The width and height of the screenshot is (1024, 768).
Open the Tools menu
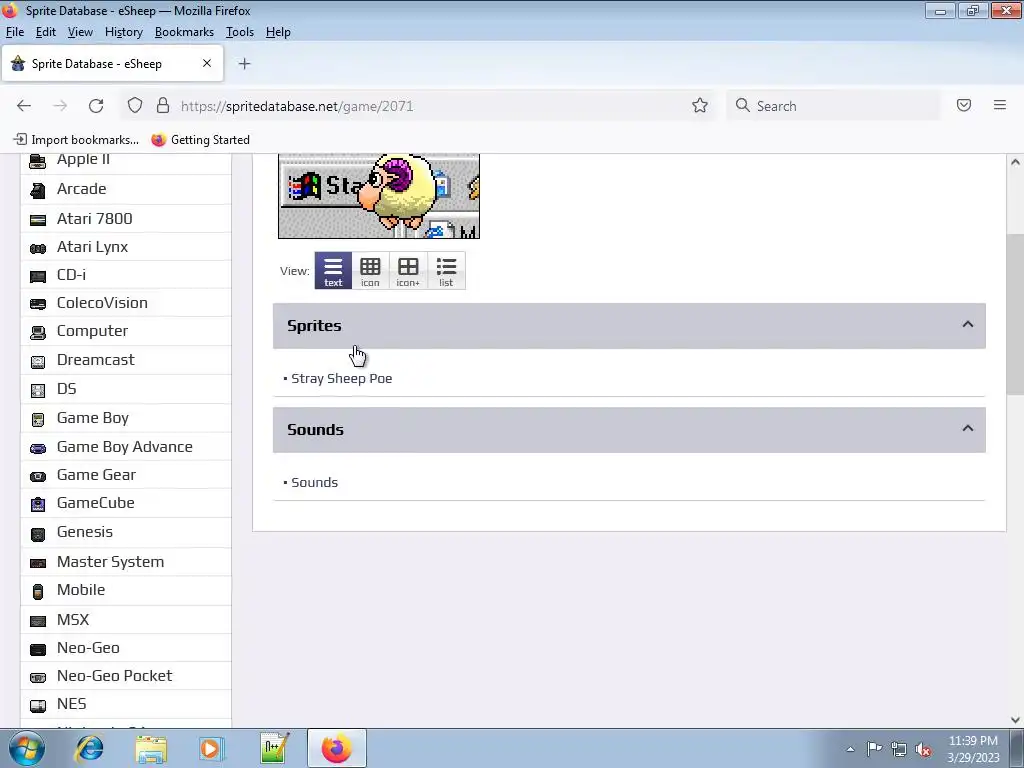click(x=240, y=32)
